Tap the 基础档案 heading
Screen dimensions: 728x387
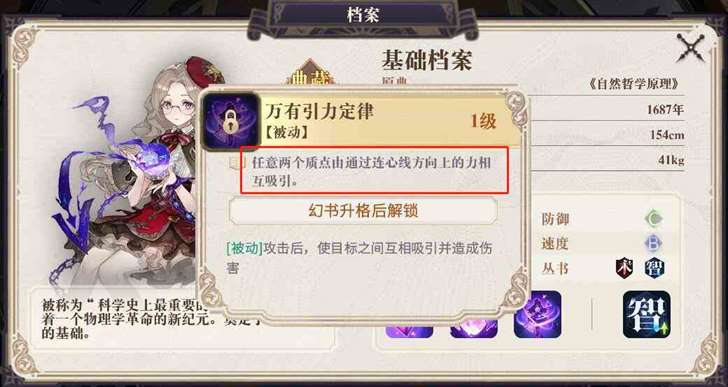427,60
